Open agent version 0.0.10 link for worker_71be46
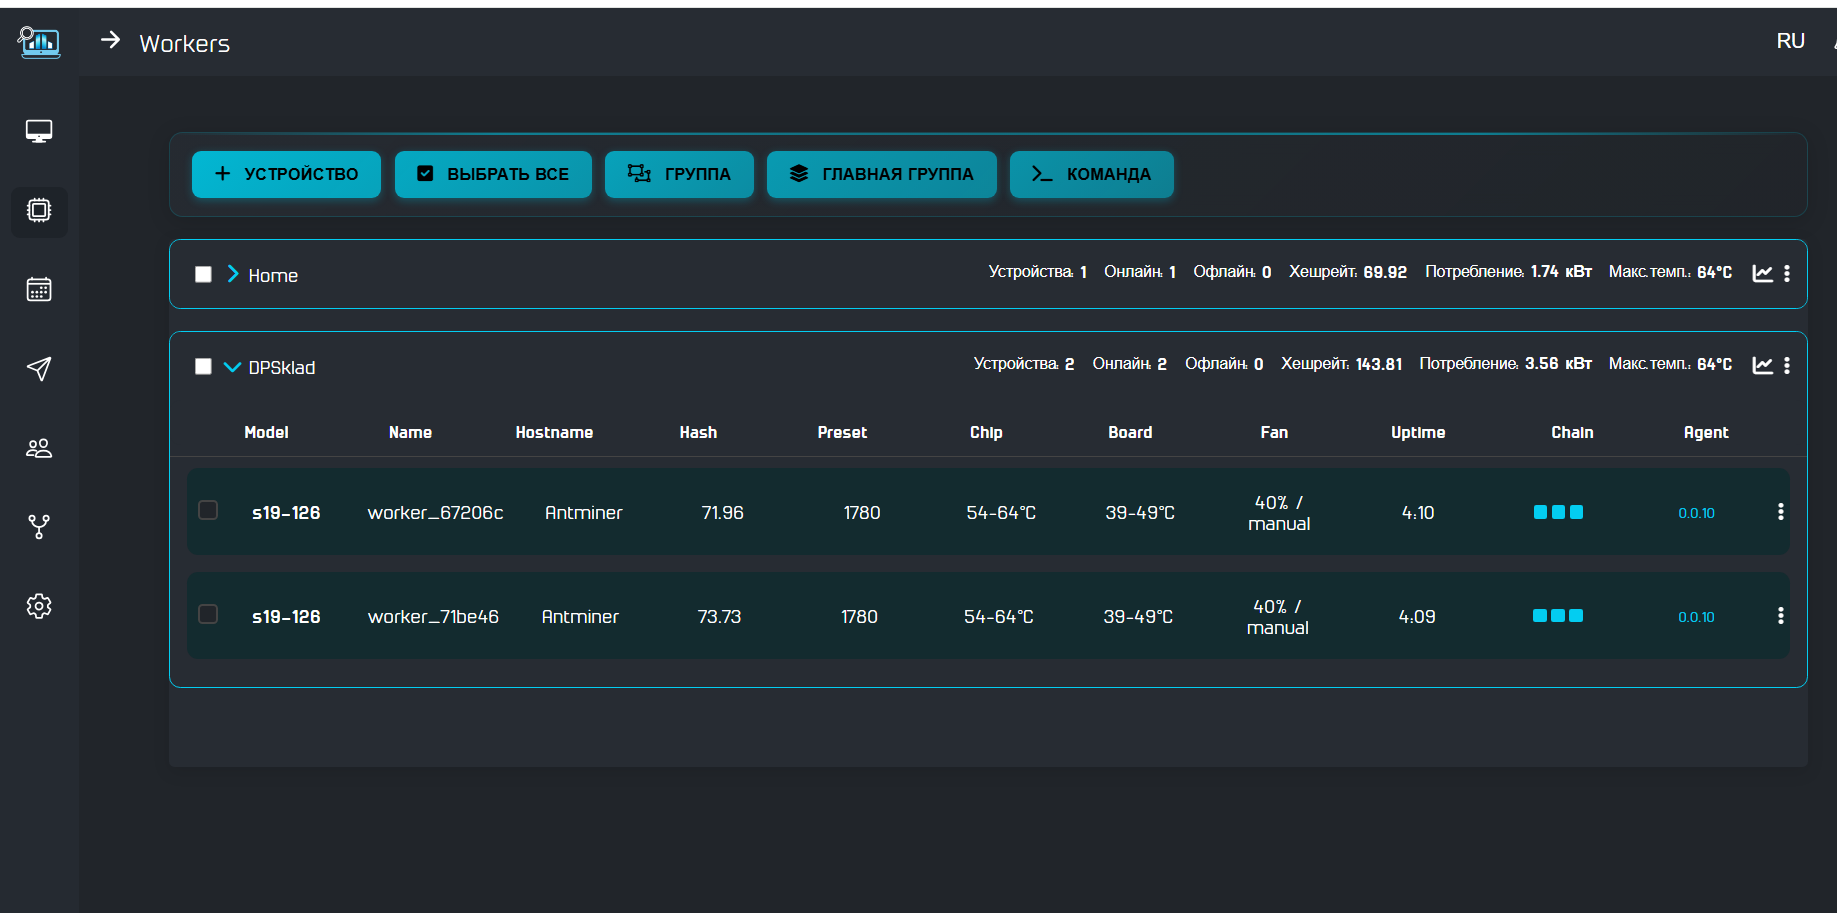Viewport: 1837px width, 913px height. click(x=1696, y=617)
